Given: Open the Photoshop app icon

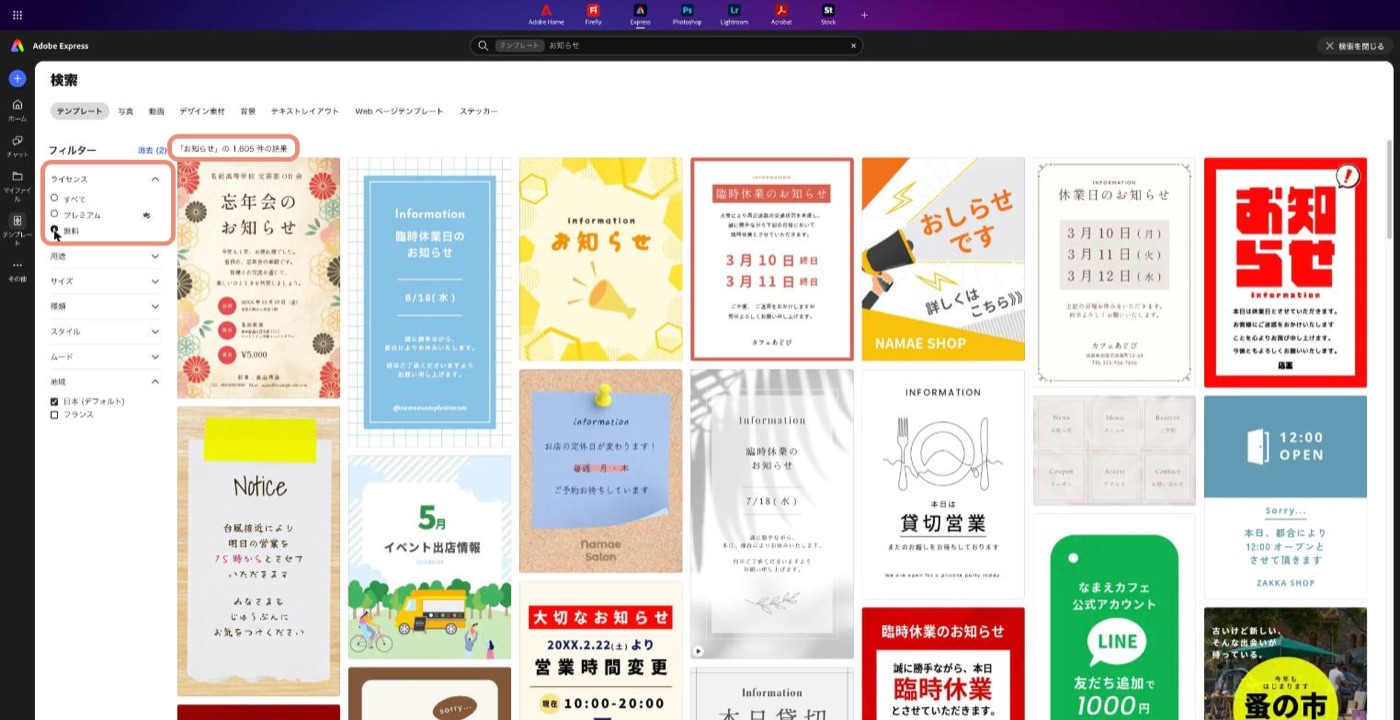Looking at the screenshot, I should pos(687,14).
